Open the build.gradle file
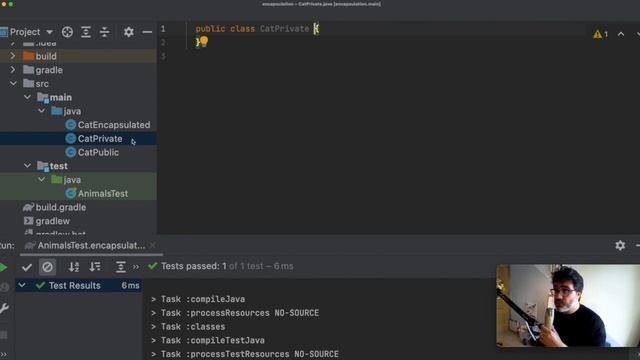Image resolution: width=640 pixels, height=360 pixels. point(55,207)
